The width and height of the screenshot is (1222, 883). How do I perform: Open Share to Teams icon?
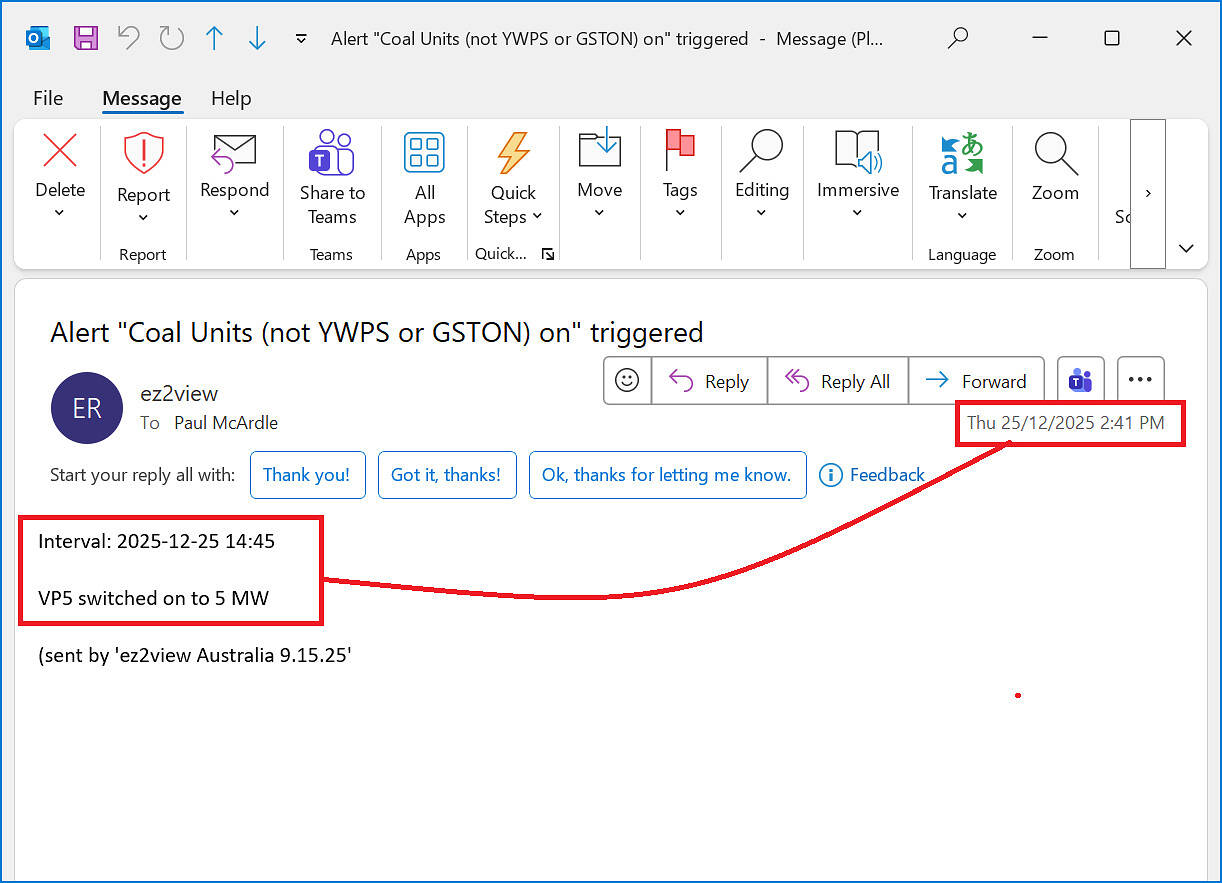tap(331, 153)
